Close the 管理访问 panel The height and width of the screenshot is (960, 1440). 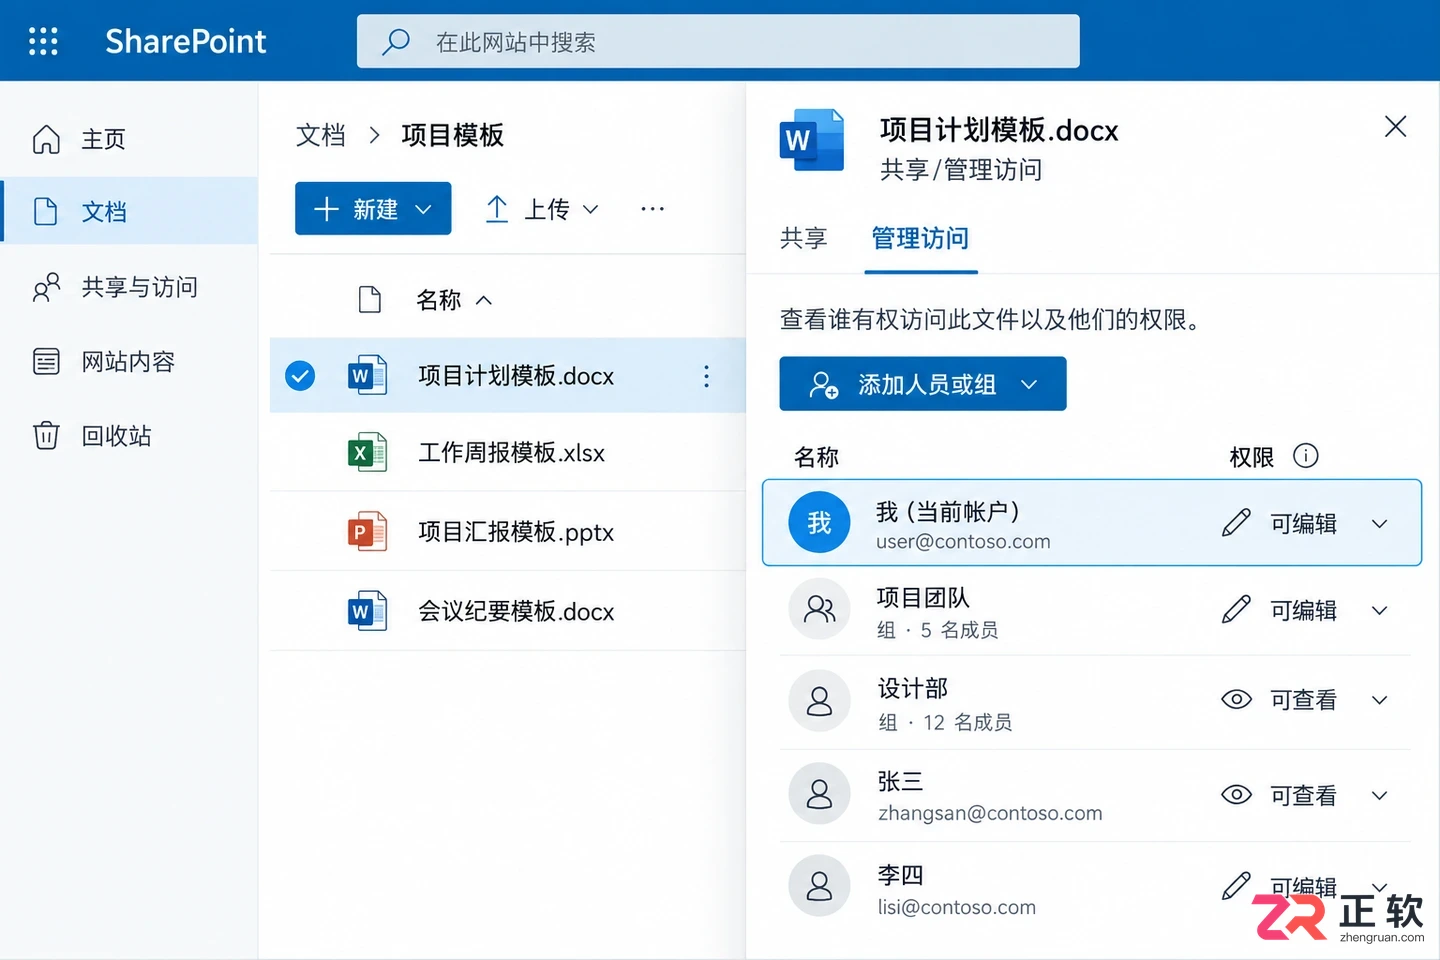click(1395, 126)
